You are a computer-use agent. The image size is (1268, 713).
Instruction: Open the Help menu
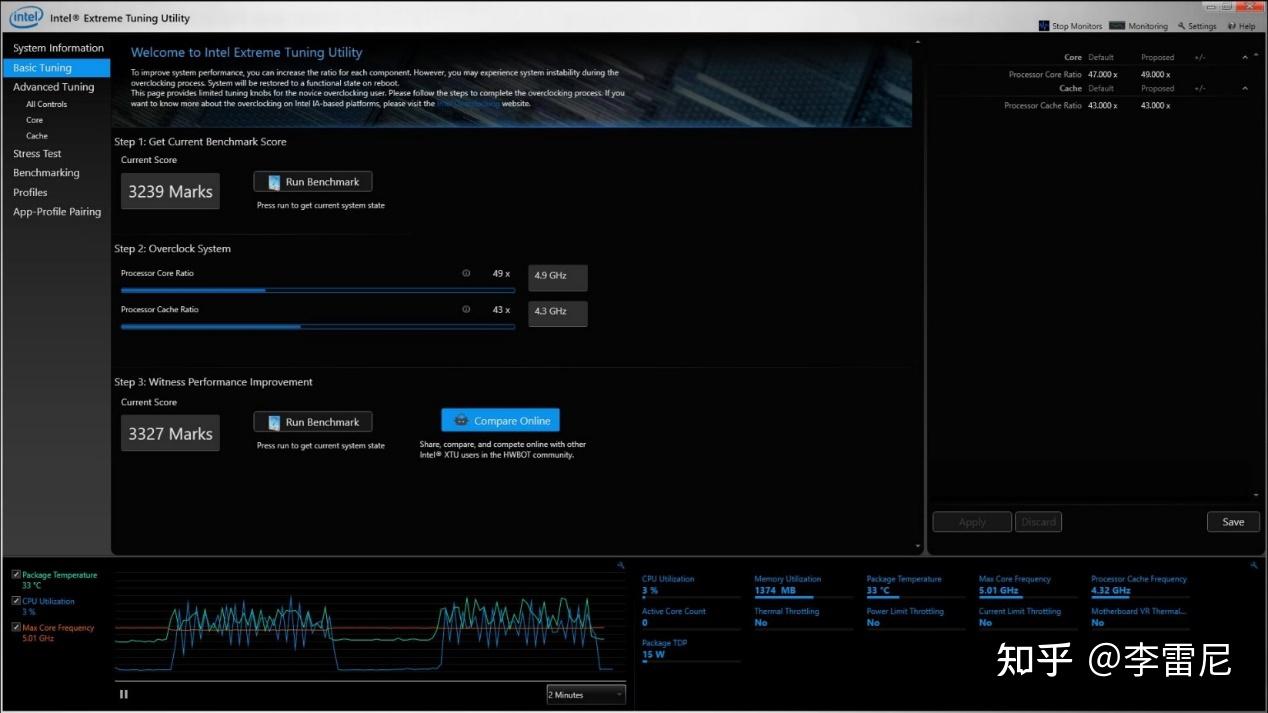tap(1241, 26)
